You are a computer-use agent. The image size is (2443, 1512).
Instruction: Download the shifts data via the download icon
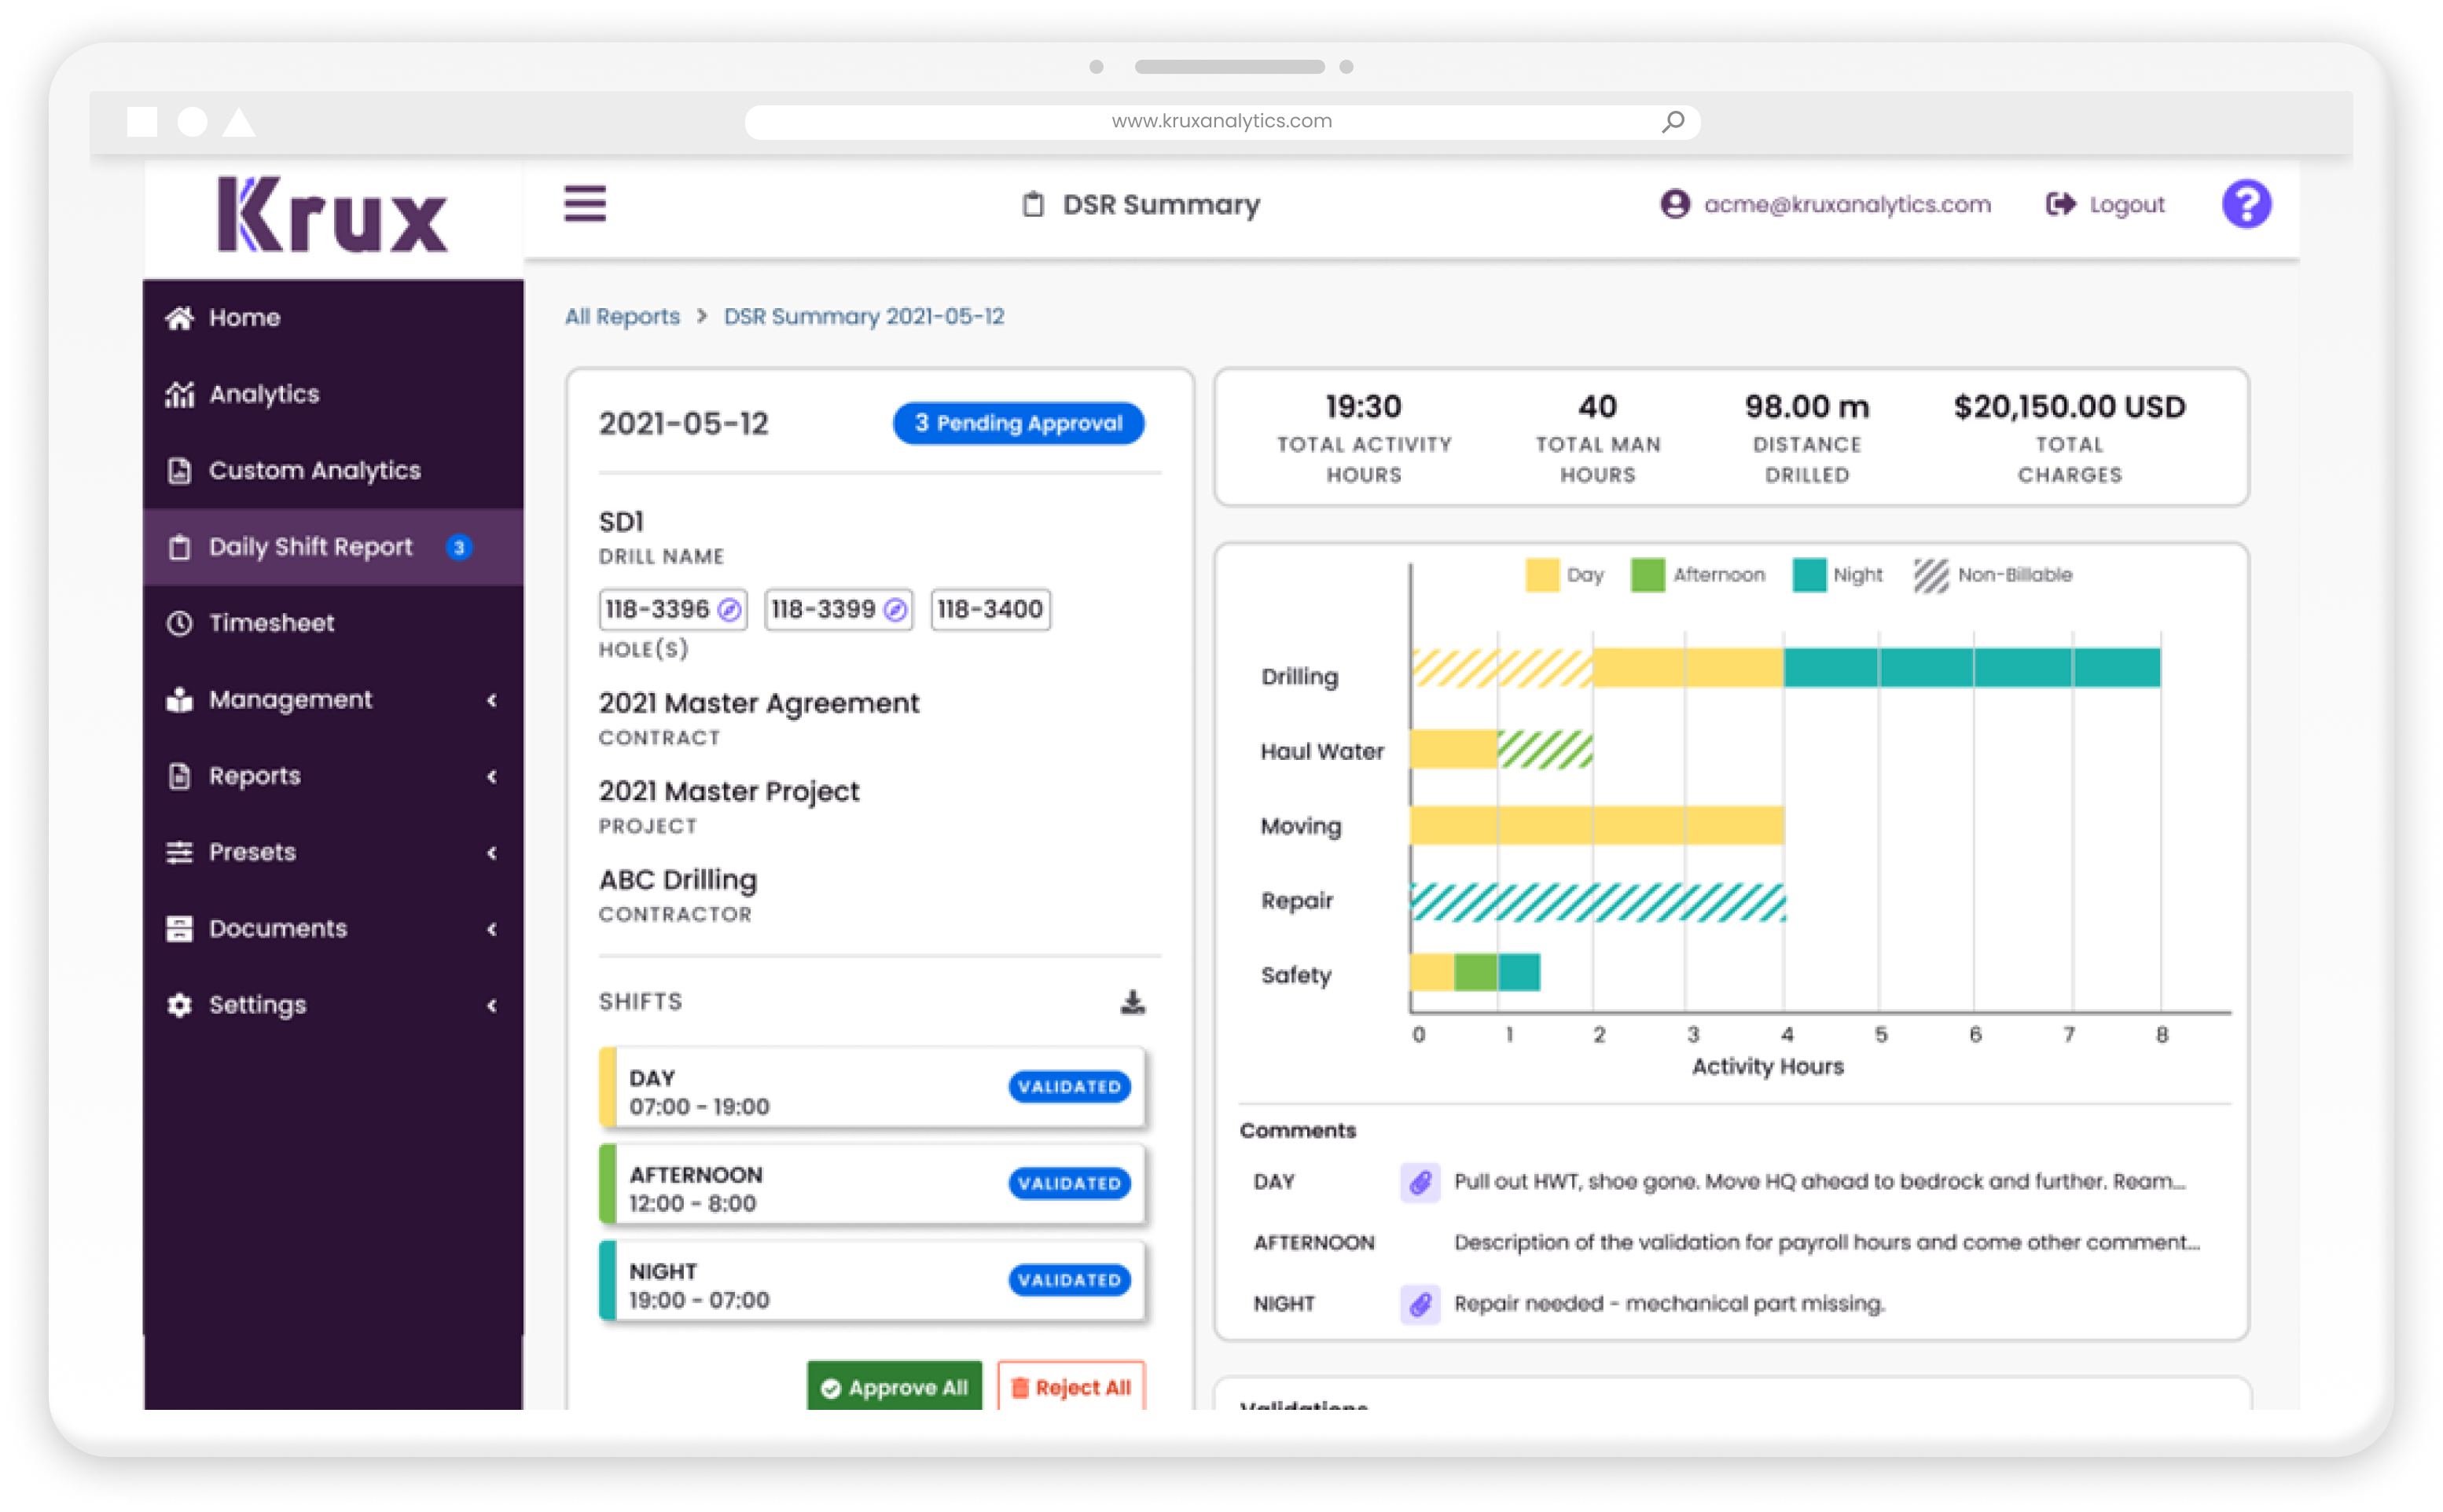coord(1132,1001)
